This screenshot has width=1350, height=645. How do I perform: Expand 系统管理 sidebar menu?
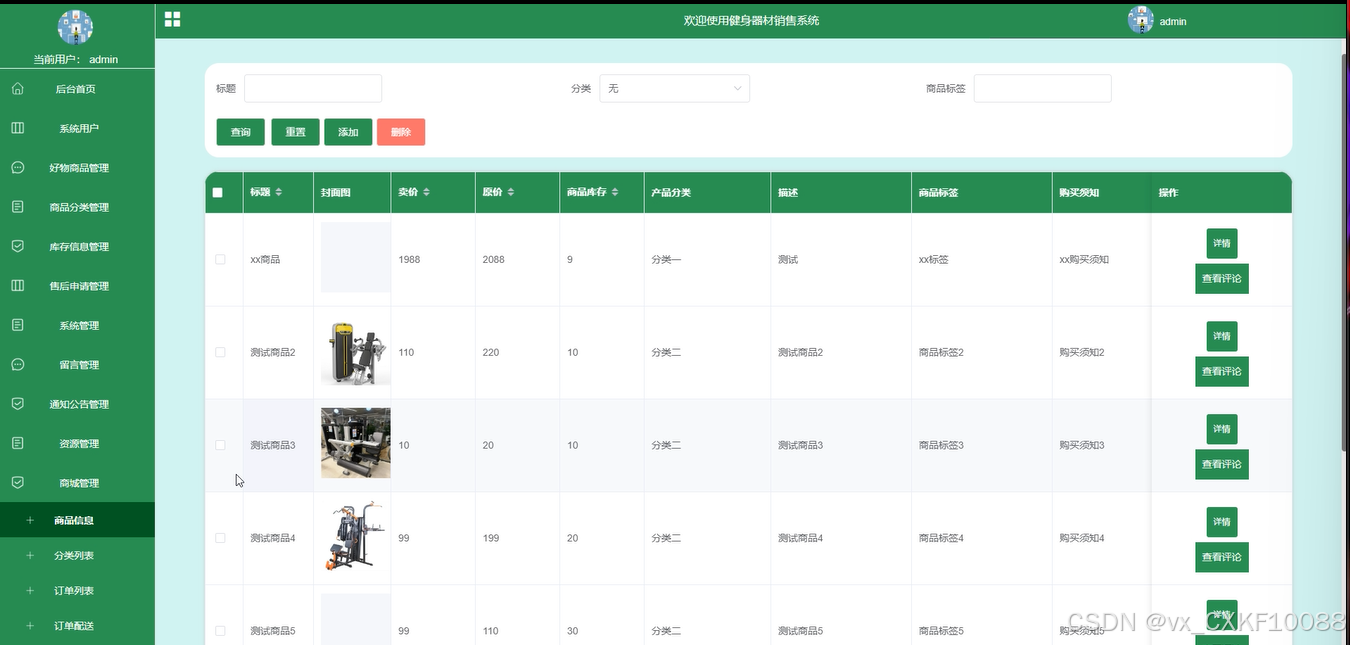tap(77, 325)
